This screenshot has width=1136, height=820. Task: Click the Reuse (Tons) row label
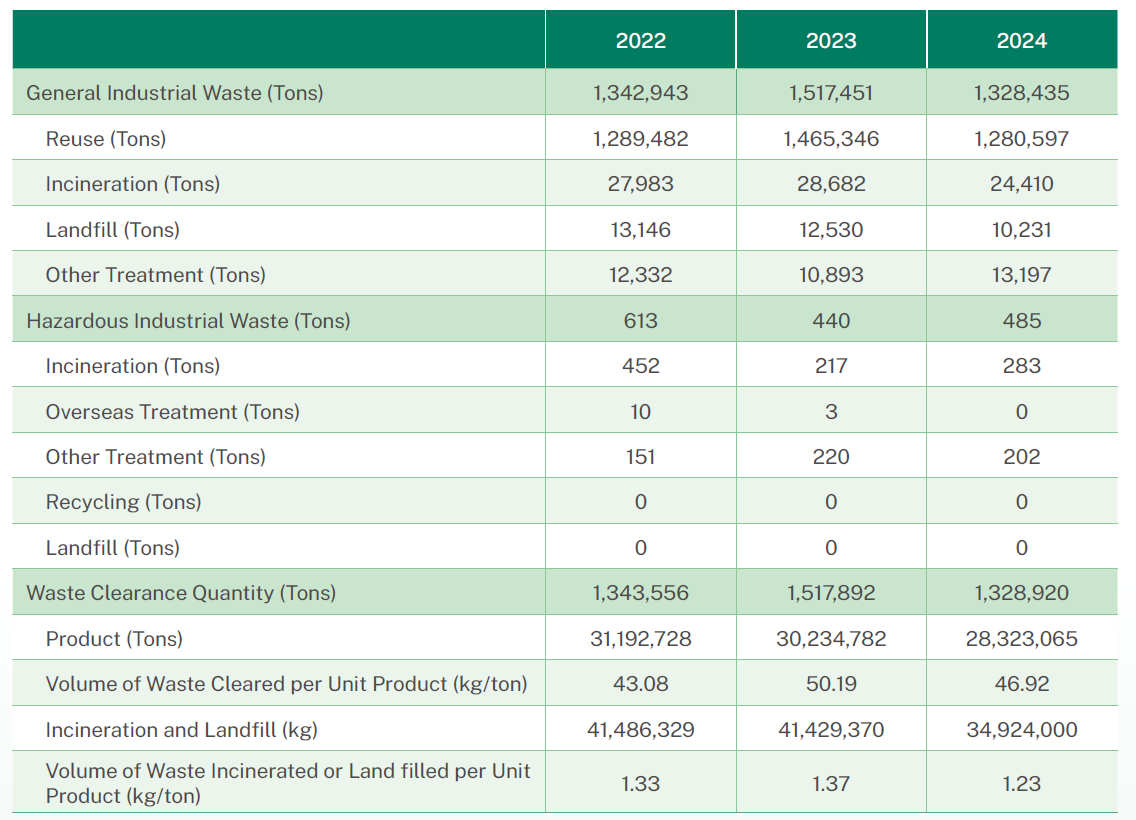point(106,139)
